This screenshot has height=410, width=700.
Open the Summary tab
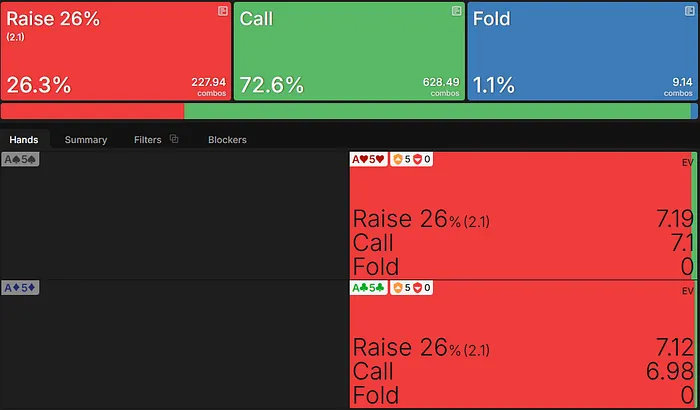86,140
